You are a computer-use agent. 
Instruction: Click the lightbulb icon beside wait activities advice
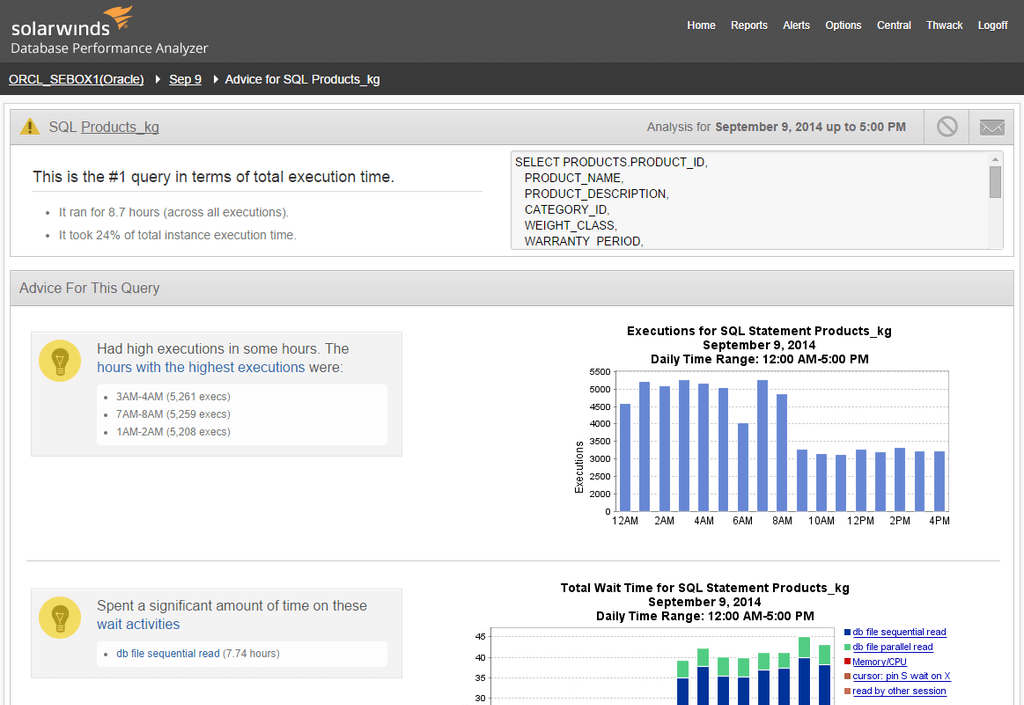60,618
